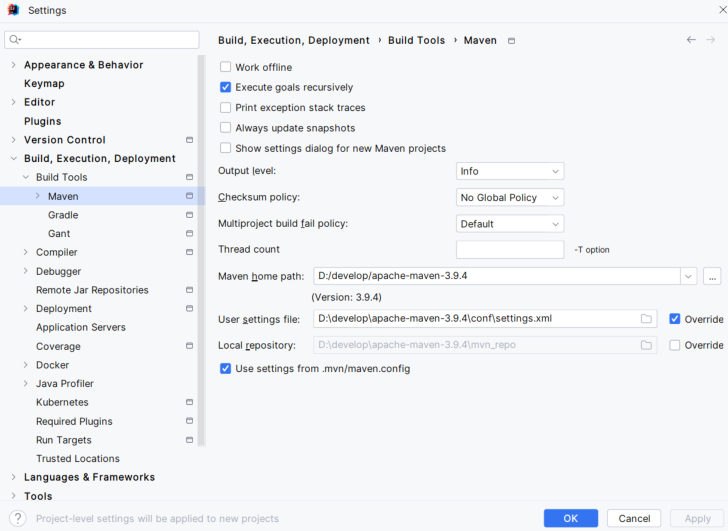Click the project-level icon next to Coverage
This screenshot has height=531, width=728.
point(189,346)
